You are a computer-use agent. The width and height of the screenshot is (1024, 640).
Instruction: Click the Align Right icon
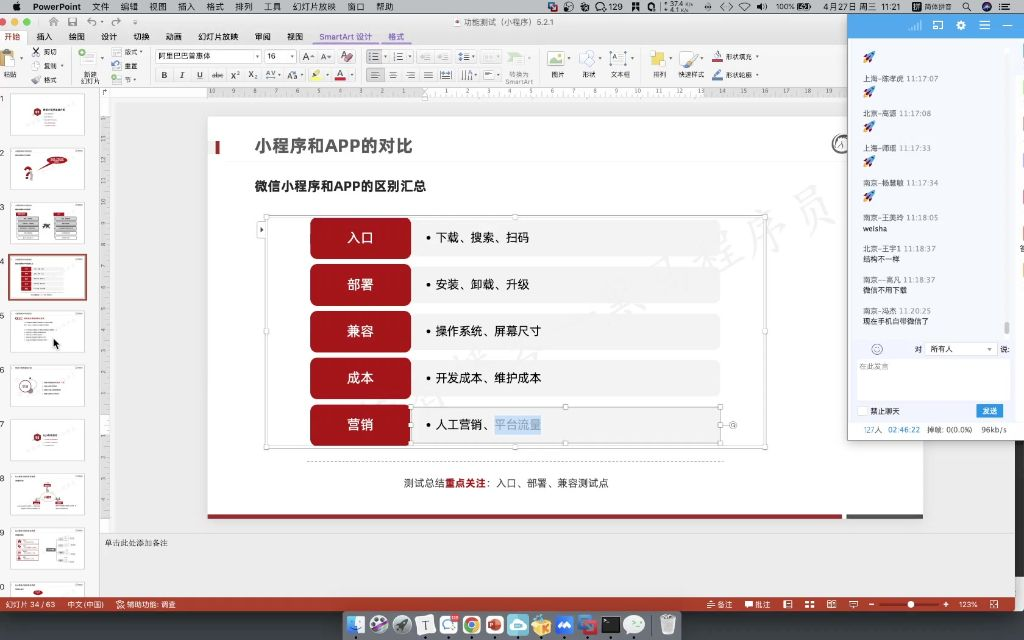411,75
